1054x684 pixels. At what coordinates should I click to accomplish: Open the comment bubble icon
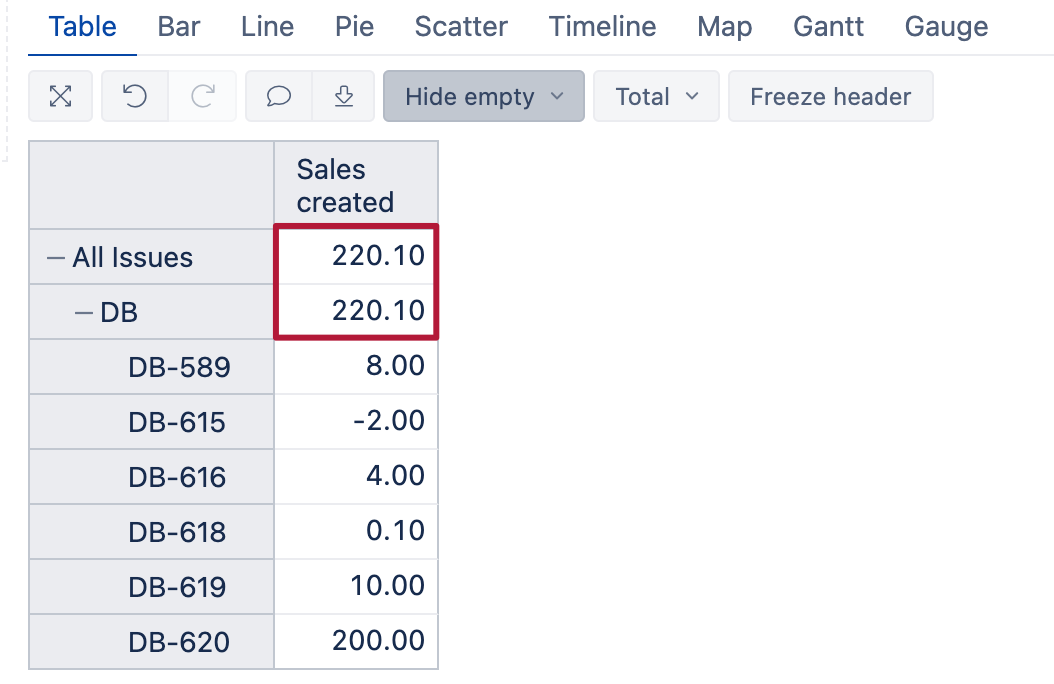(279, 96)
